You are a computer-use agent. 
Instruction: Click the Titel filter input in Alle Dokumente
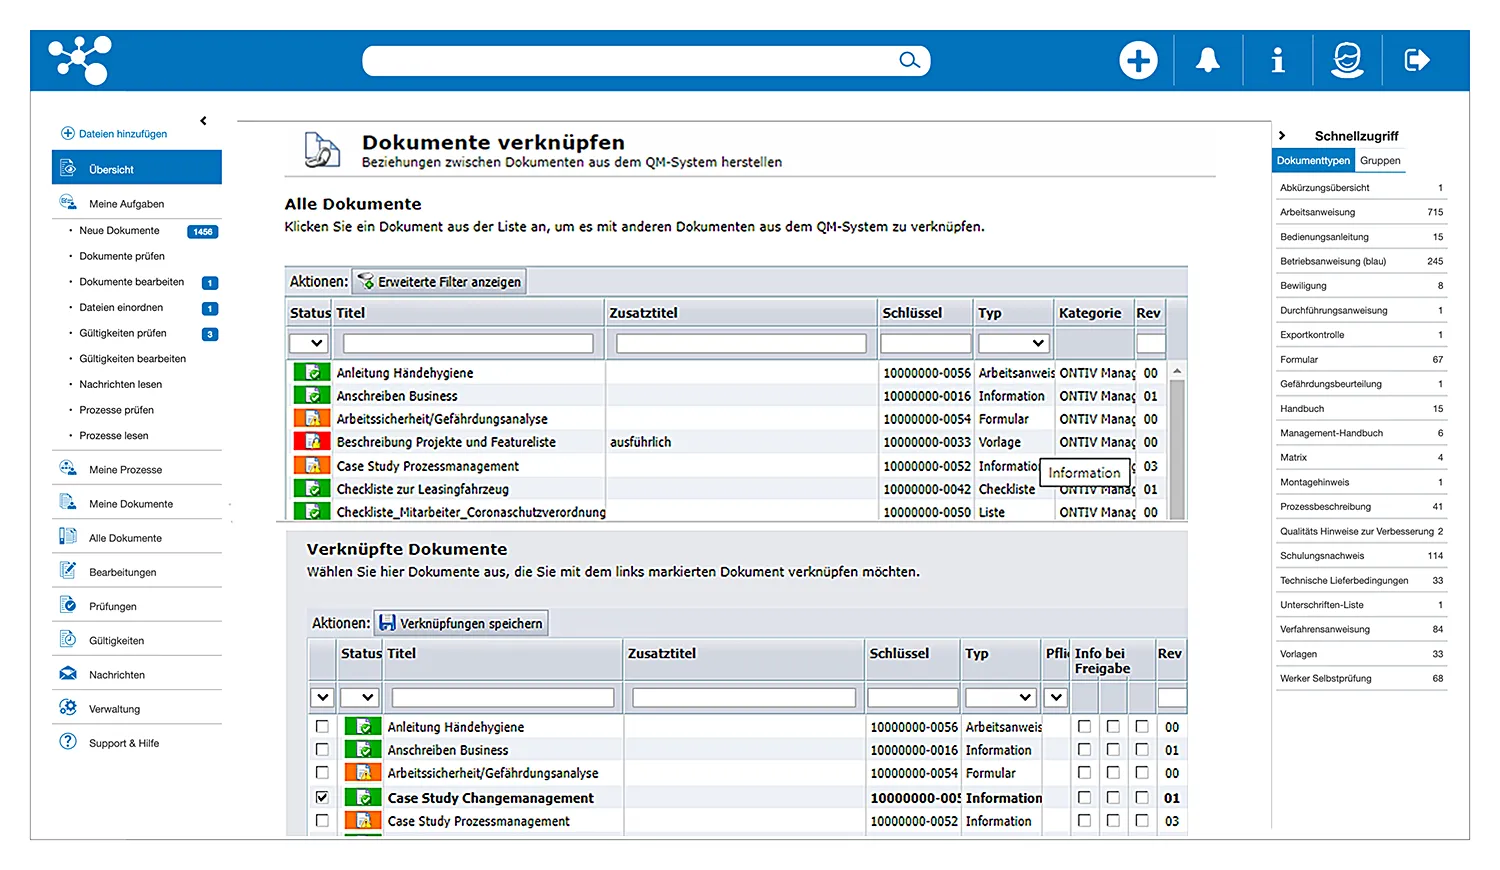click(468, 343)
